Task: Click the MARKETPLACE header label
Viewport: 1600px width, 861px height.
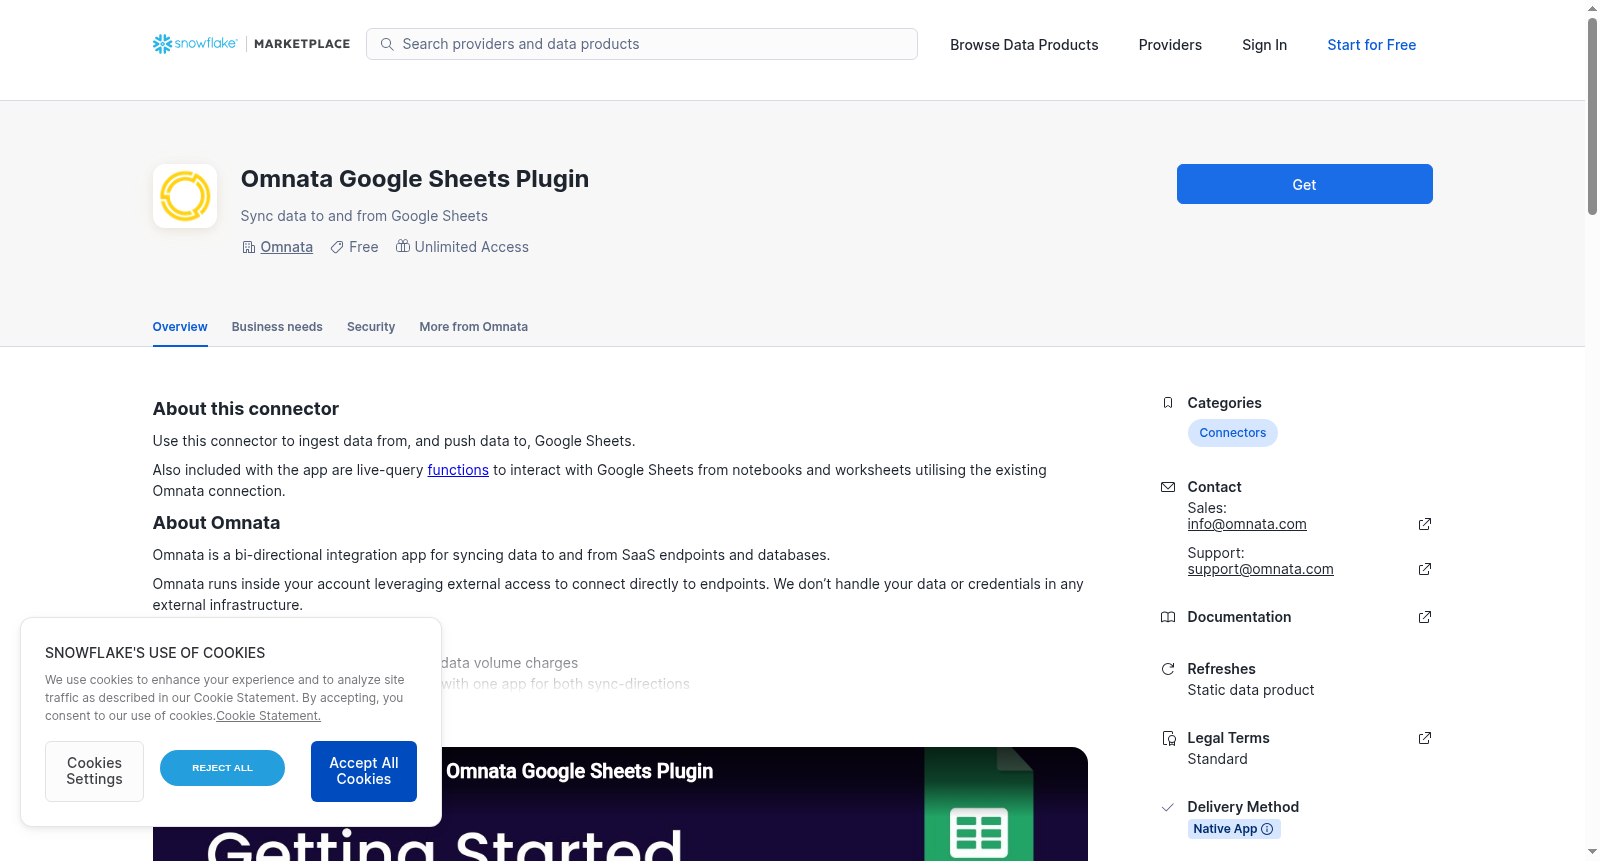Action: coord(302,44)
